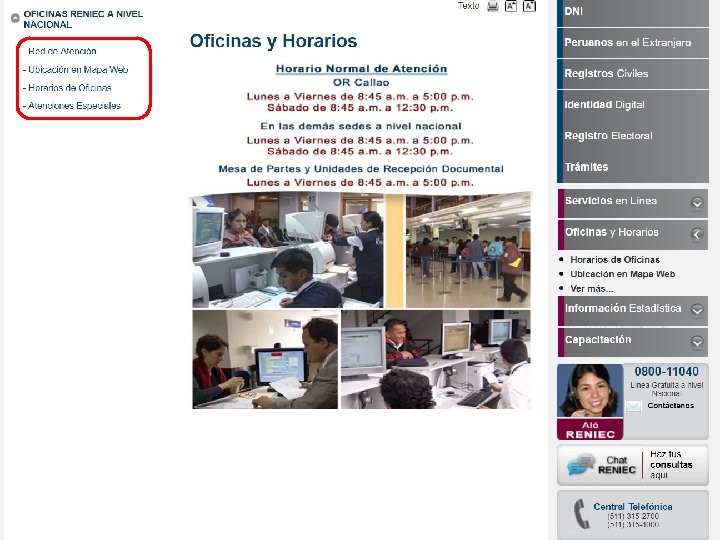Open the Servicios en Línea menu label

(611, 201)
